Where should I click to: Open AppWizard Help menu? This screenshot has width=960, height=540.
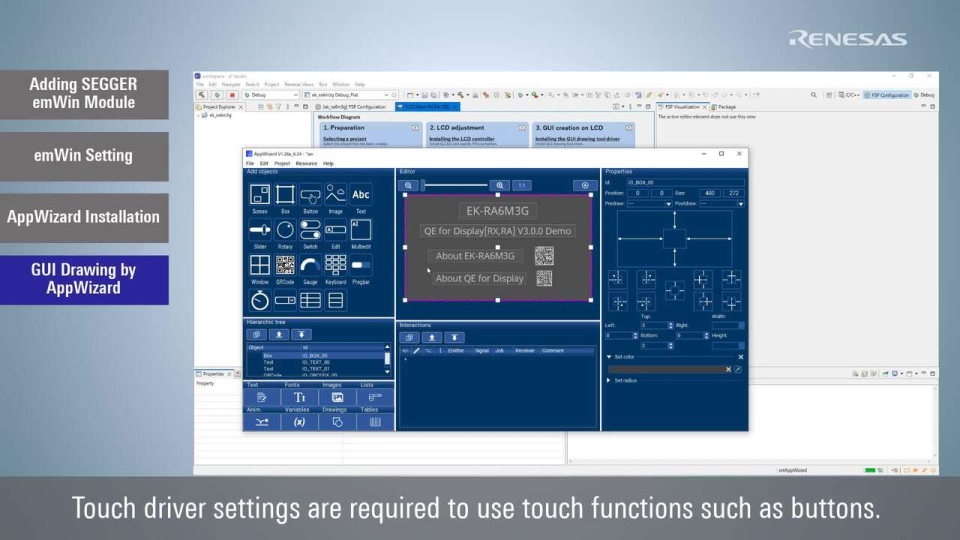pyautogui.click(x=328, y=163)
